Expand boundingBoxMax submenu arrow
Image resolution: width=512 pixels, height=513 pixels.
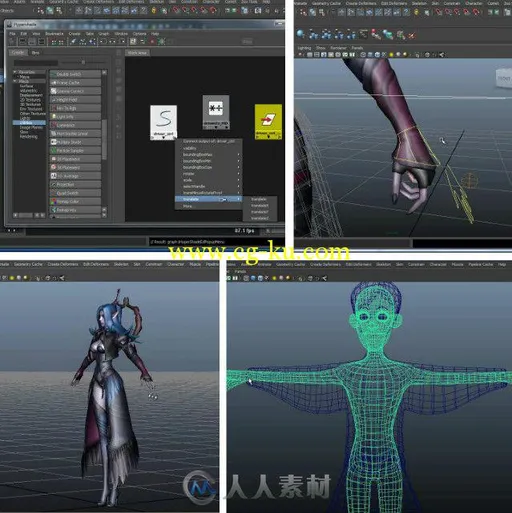[238, 155]
